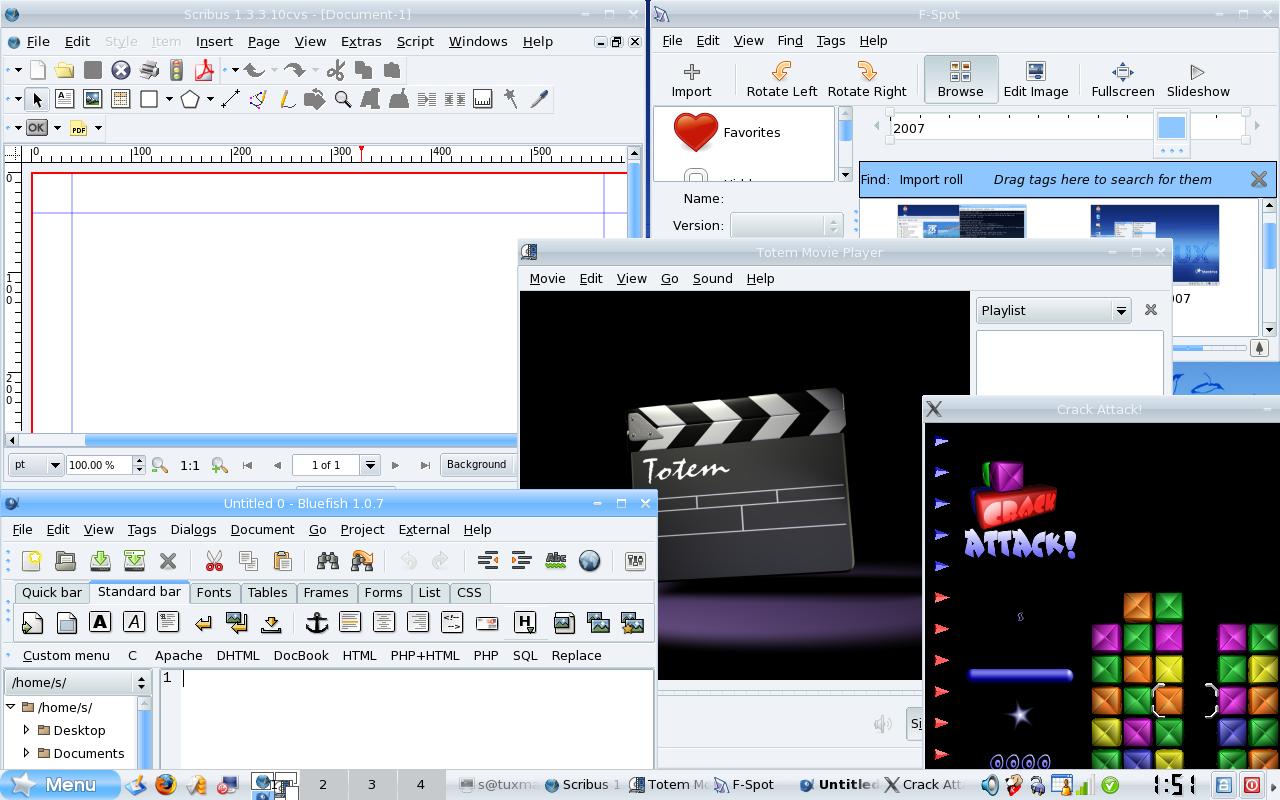Image resolution: width=1280 pixels, height=800 pixels.
Task: Close Totem playlist sidebar with X
Action: (1151, 310)
